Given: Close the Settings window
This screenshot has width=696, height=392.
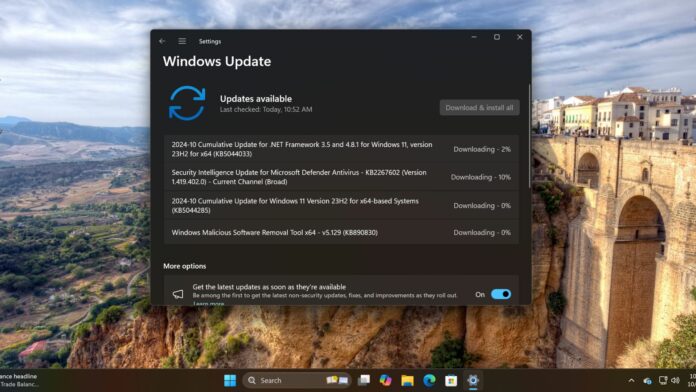Looking at the screenshot, I should pyautogui.click(x=519, y=37).
